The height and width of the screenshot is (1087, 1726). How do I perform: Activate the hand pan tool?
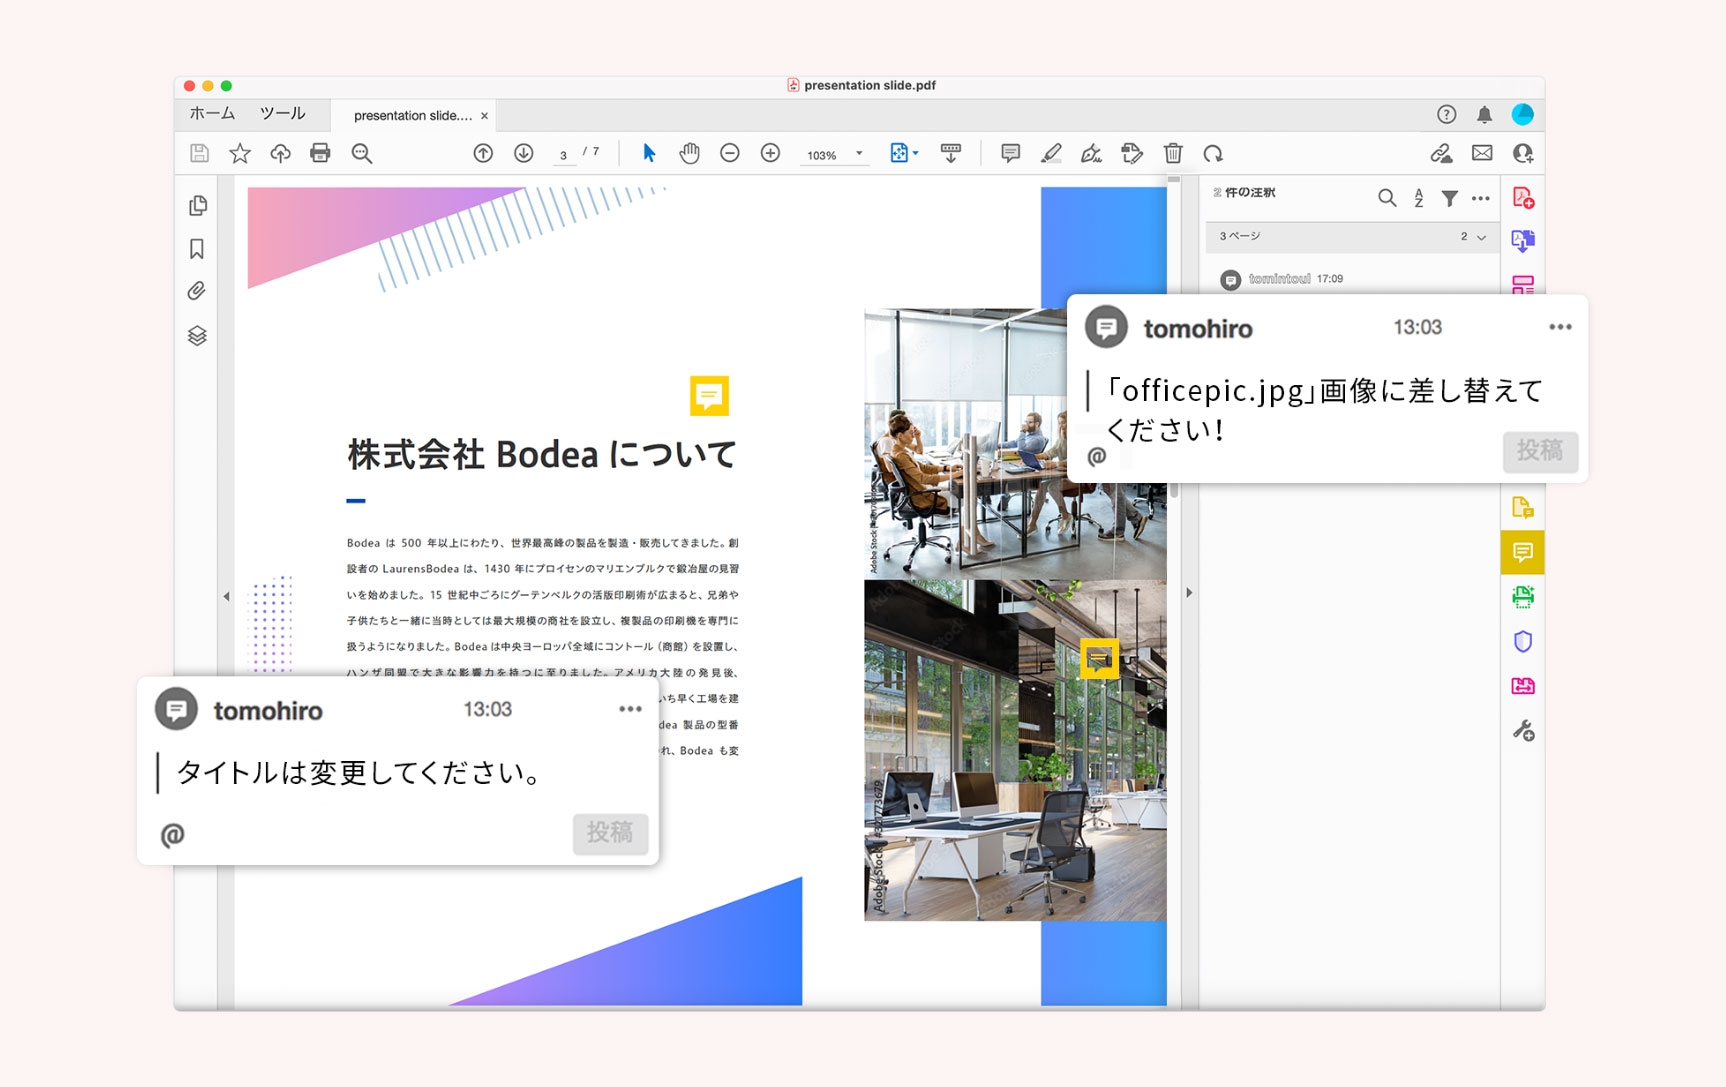coord(689,153)
